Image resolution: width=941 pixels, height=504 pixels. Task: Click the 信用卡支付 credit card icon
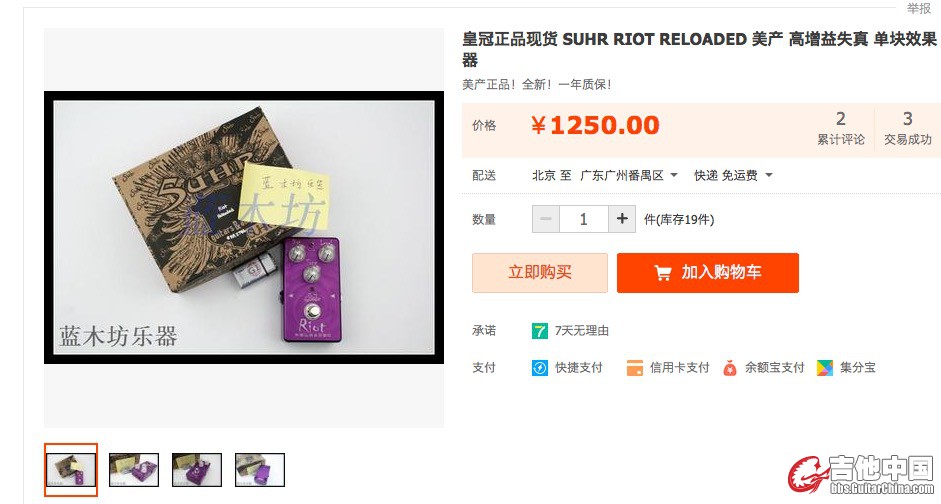click(x=634, y=368)
